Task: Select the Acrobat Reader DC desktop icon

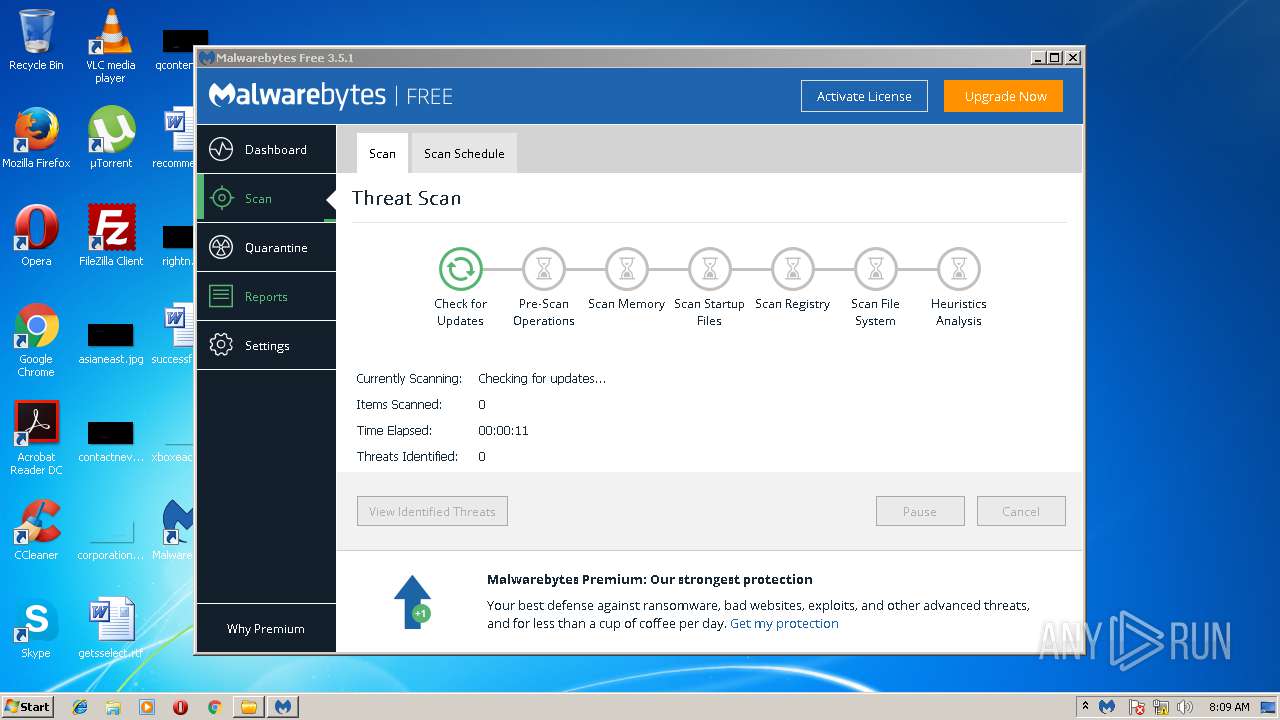Action: pos(36,438)
